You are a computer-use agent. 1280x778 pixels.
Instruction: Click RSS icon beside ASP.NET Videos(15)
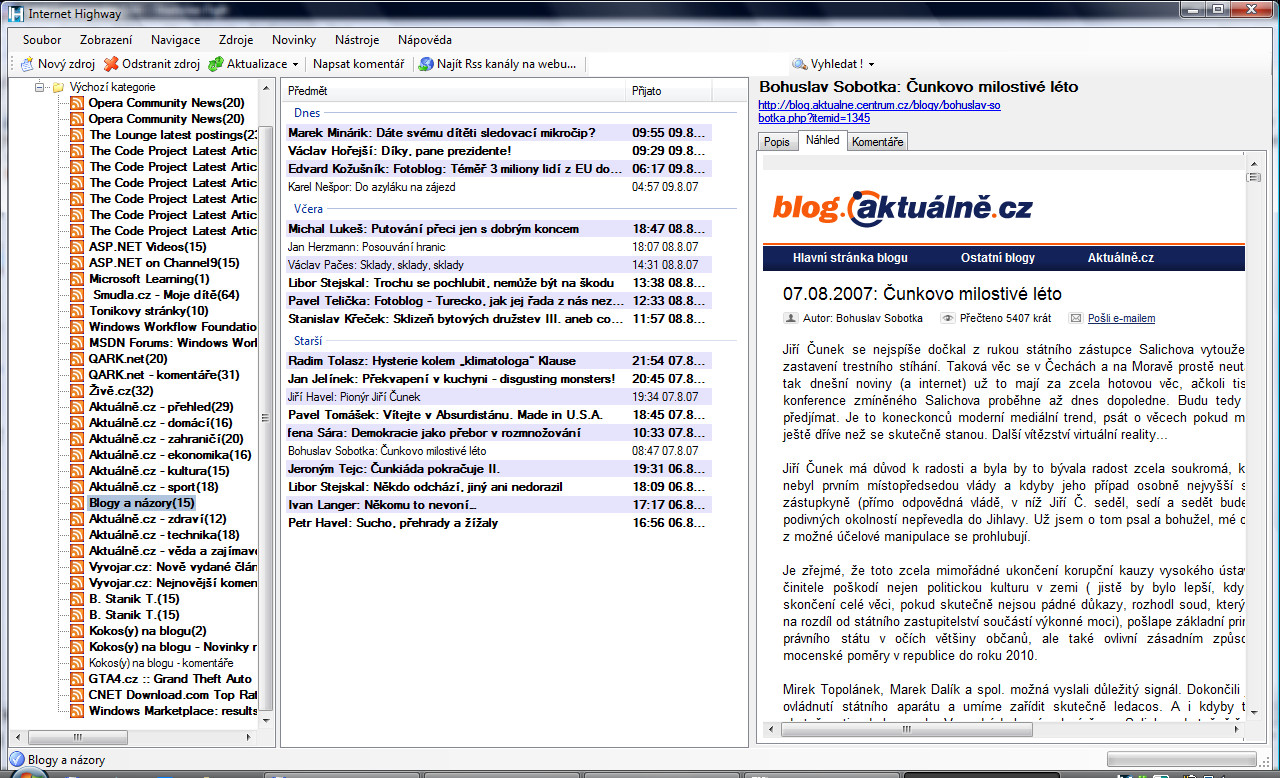pos(77,247)
